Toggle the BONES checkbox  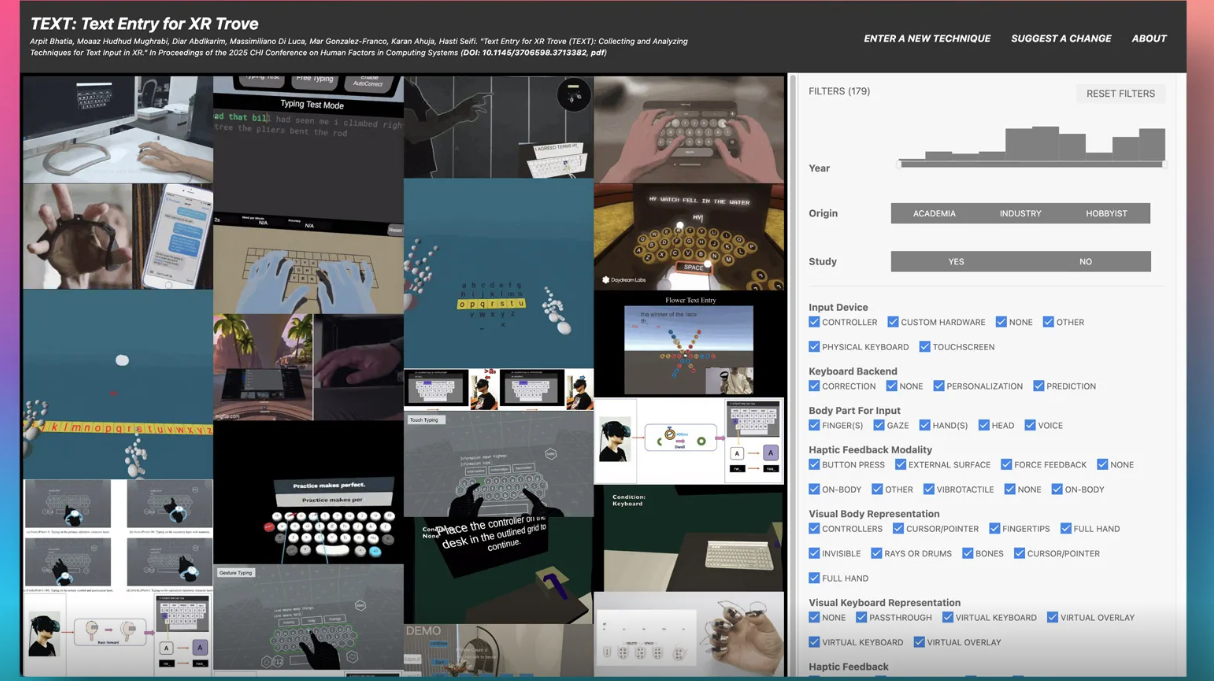point(967,553)
